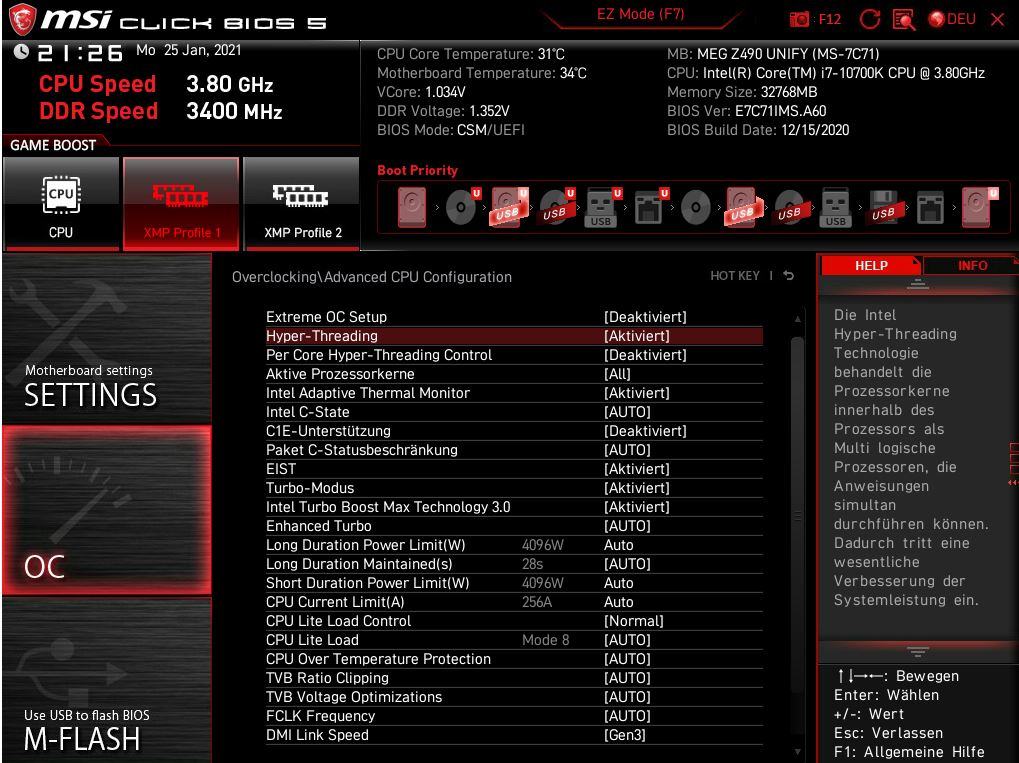Click the circular reset arrow icon in top bar
The image size is (1019, 763).
[x=870, y=19]
